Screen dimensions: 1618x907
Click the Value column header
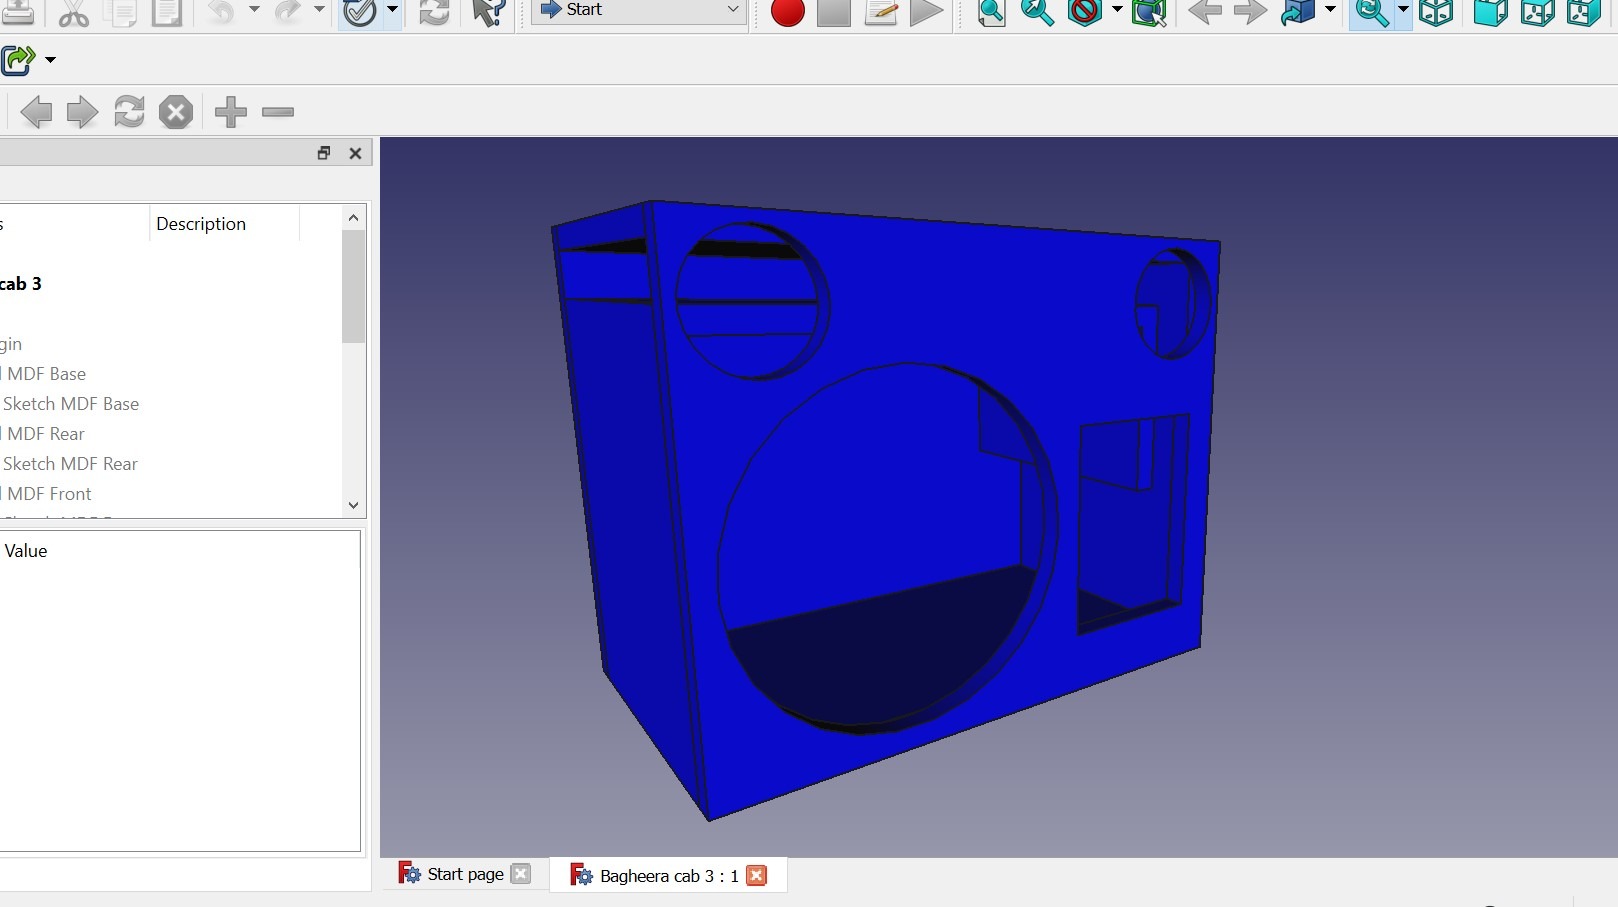[26, 551]
